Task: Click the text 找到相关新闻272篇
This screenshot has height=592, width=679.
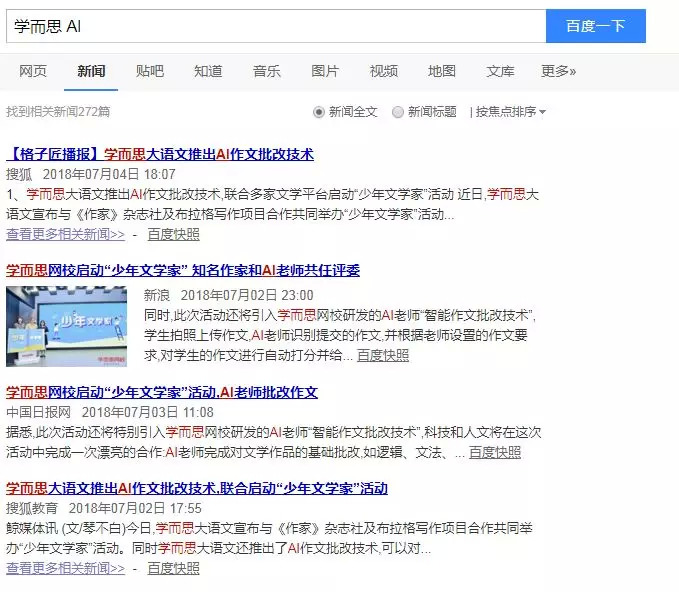Action: pyautogui.click(x=58, y=112)
